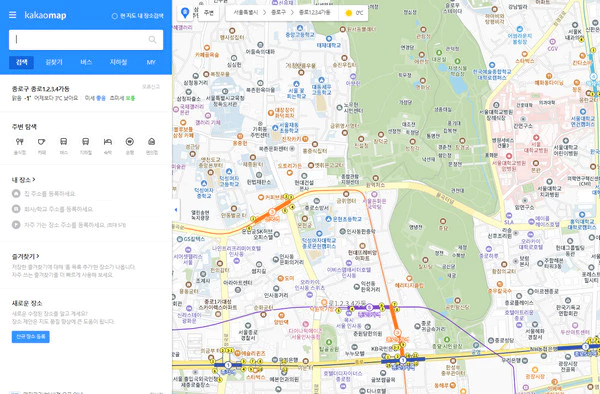Collapse the side panel with arrow handle
600x394 pixels.
point(176,210)
